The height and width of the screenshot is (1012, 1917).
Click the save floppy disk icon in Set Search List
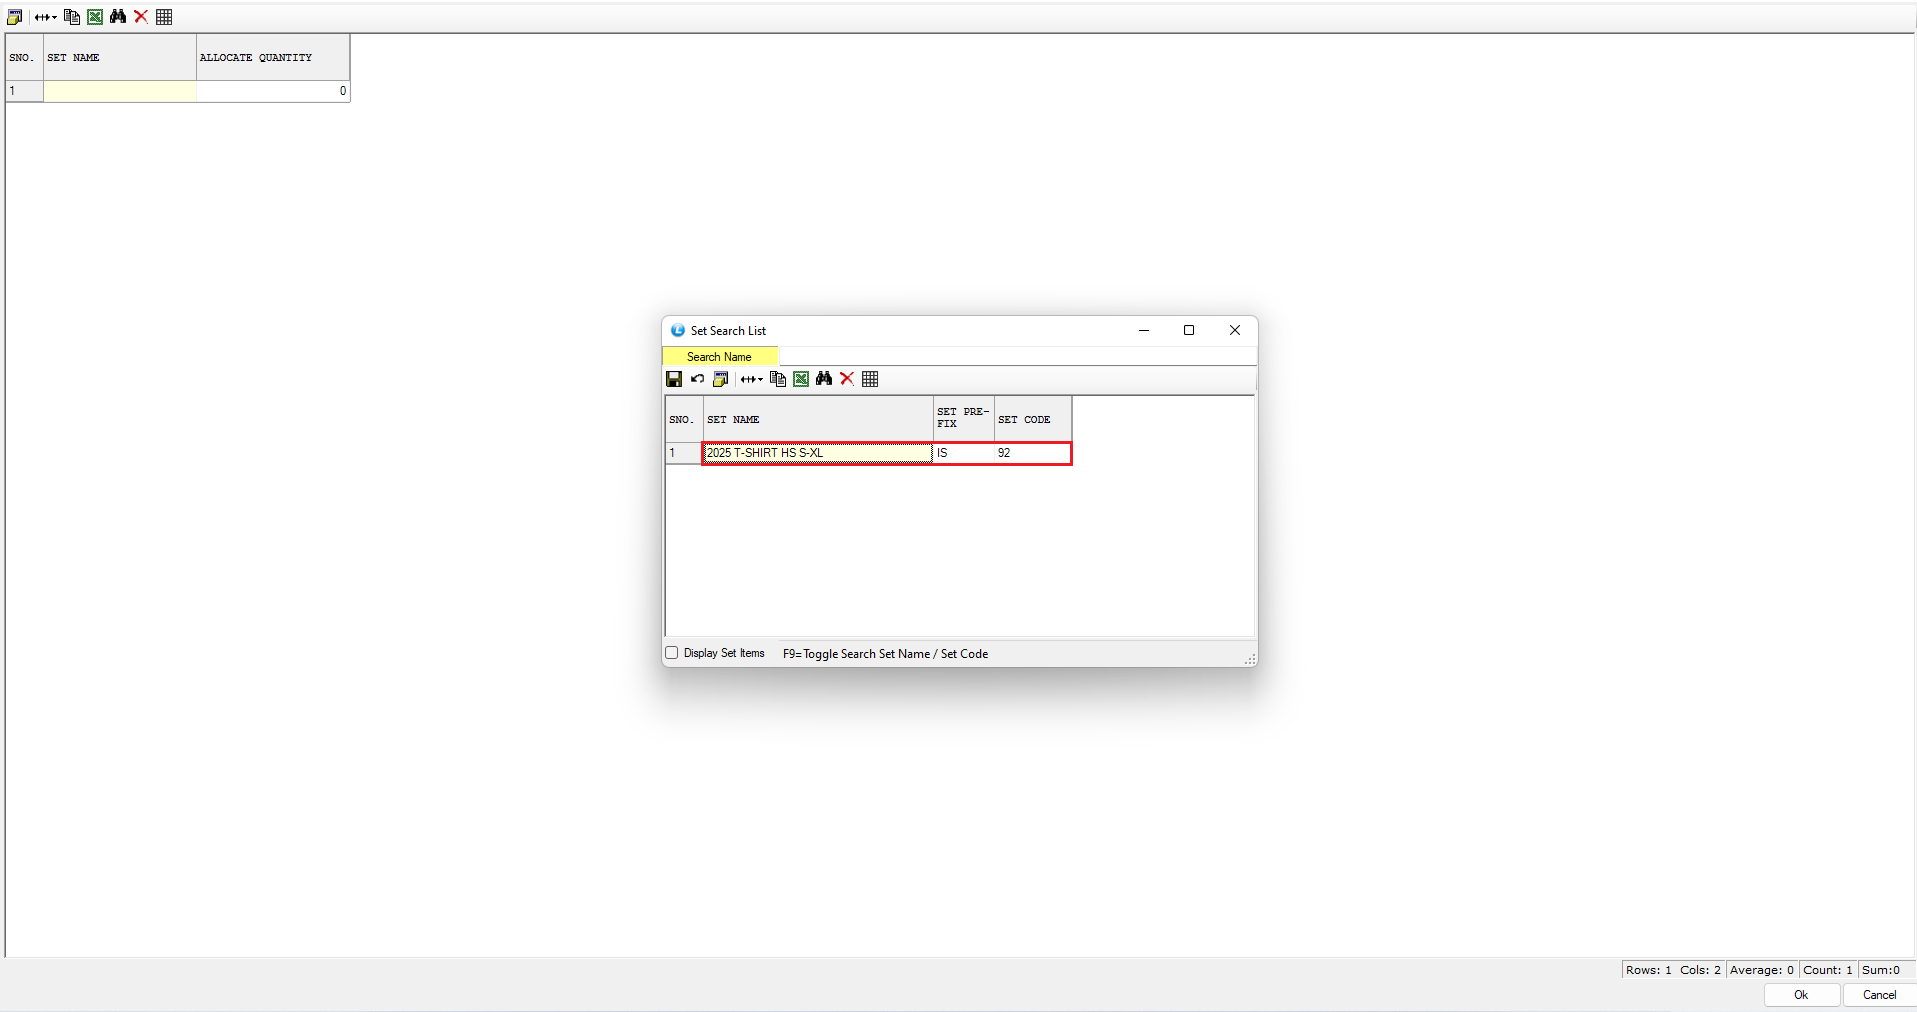[674, 379]
